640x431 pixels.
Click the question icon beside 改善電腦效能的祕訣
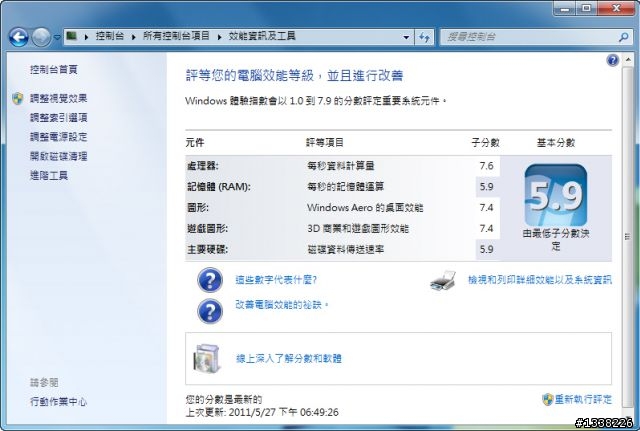[x=210, y=311]
